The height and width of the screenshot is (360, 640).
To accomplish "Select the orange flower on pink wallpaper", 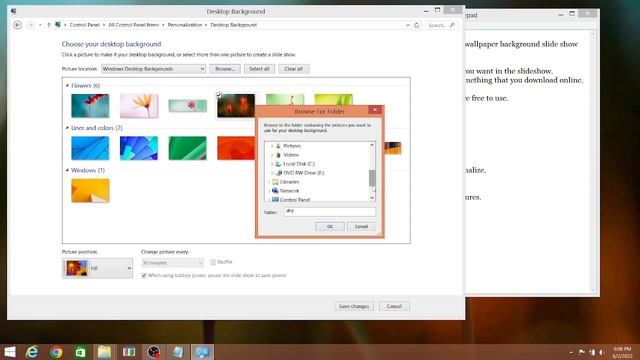I will 139,106.
